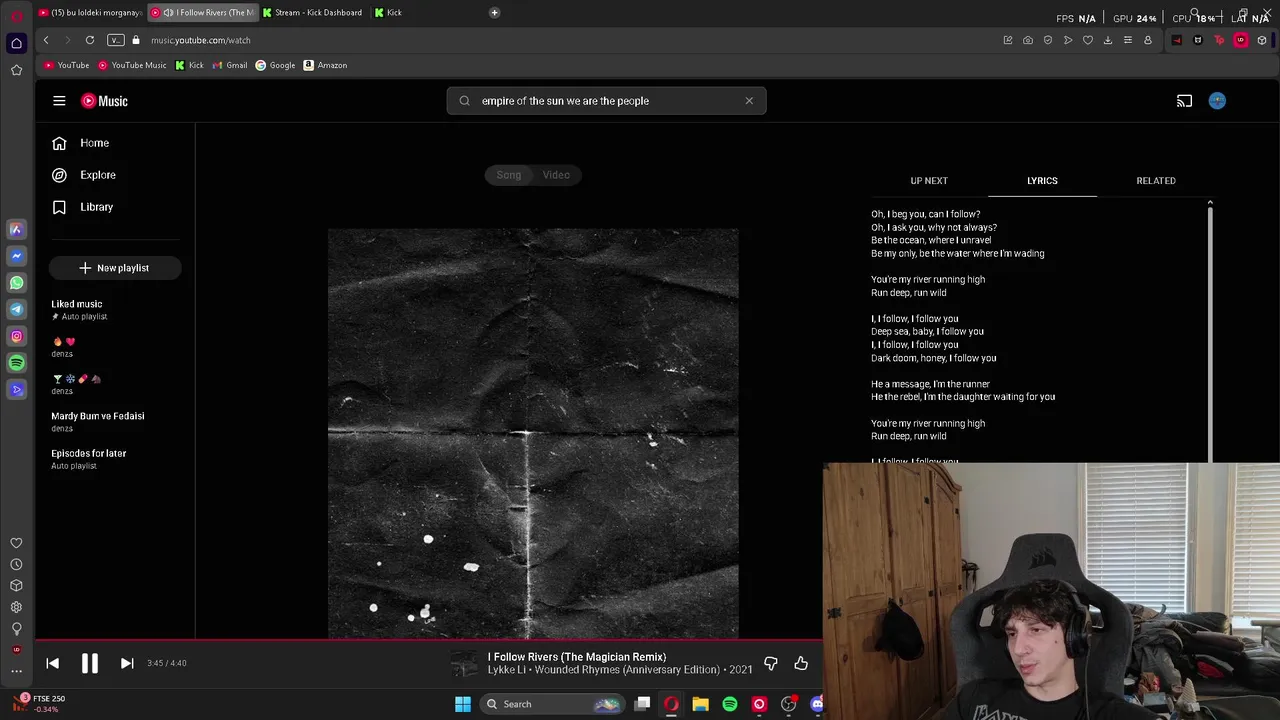The width and height of the screenshot is (1280, 720).
Task: Open Opera easy setup sliders icon
Action: tap(1128, 40)
